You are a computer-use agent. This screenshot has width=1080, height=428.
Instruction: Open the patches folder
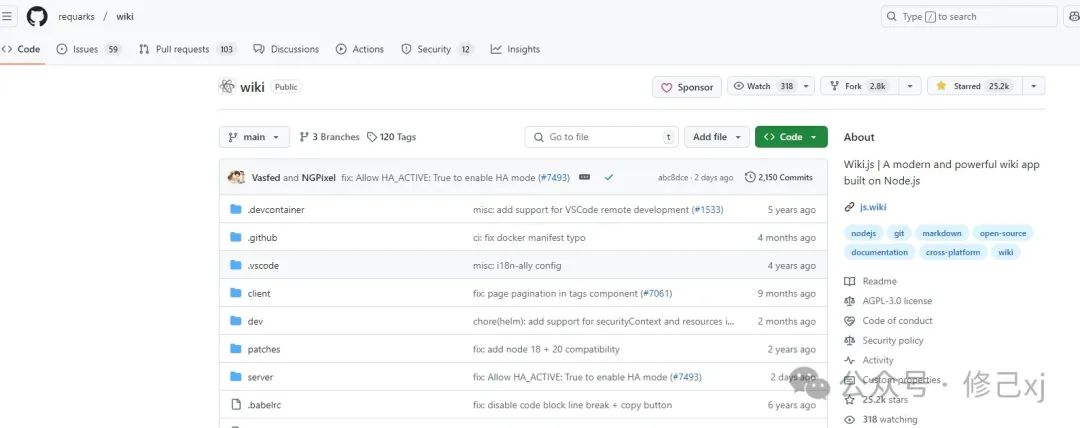pyautogui.click(x=264, y=349)
